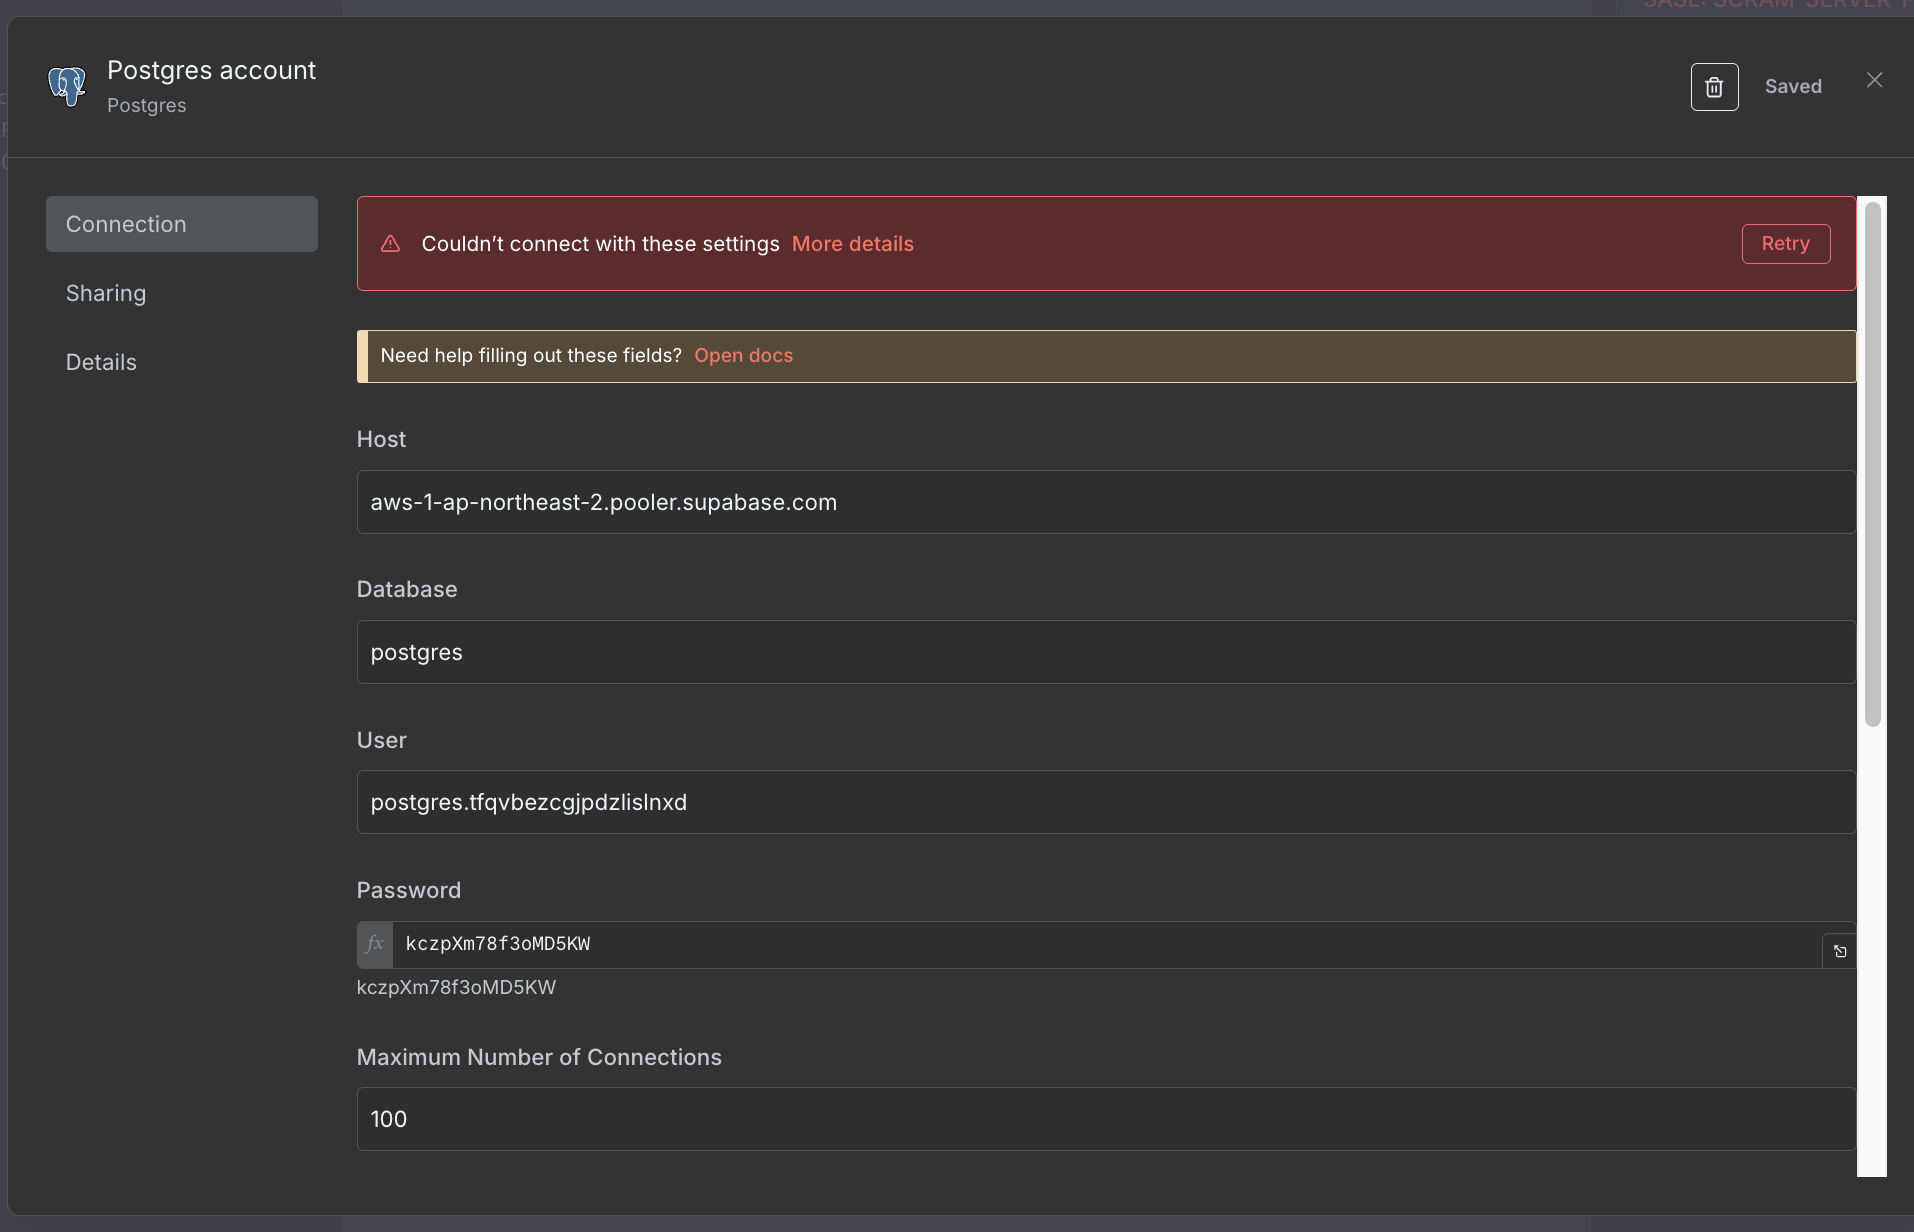
Task: Click the warning triangle icon in error banner
Action: click(x=390, y=244)
